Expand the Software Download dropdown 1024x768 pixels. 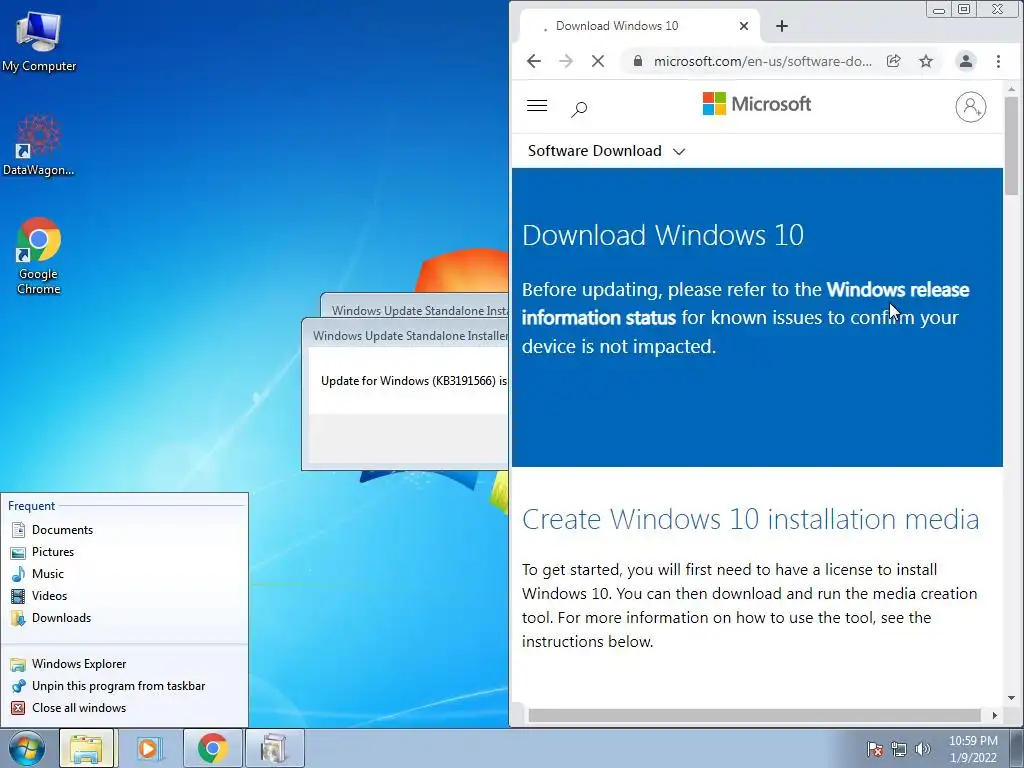[x=606, y=151]
